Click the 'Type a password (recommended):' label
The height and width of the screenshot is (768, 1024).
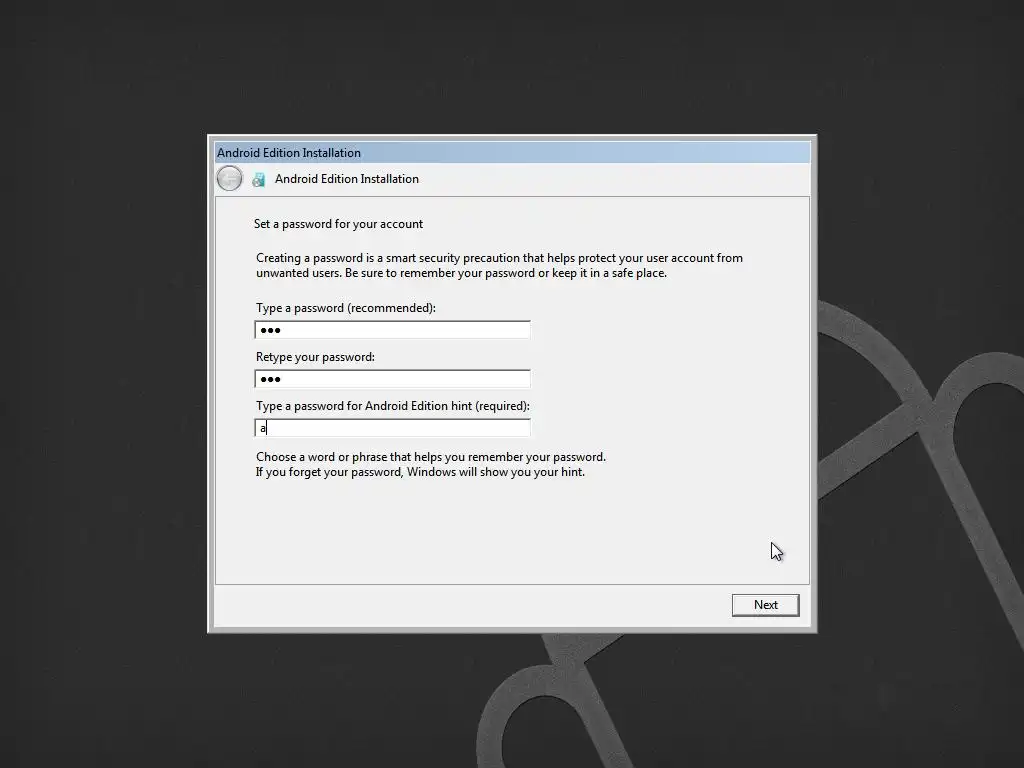click(345, 308)
